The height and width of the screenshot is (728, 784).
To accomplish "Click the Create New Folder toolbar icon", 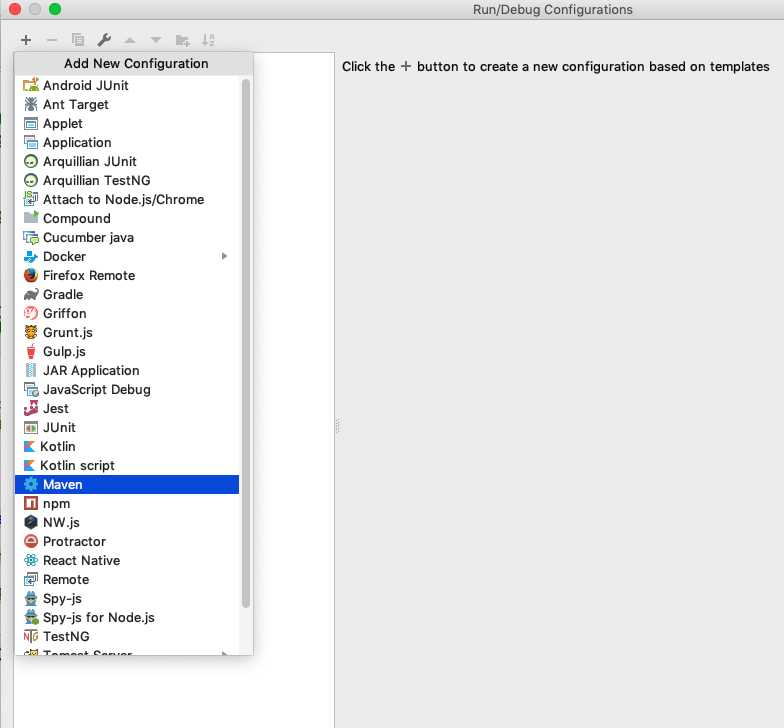I will tap(182, 40).
